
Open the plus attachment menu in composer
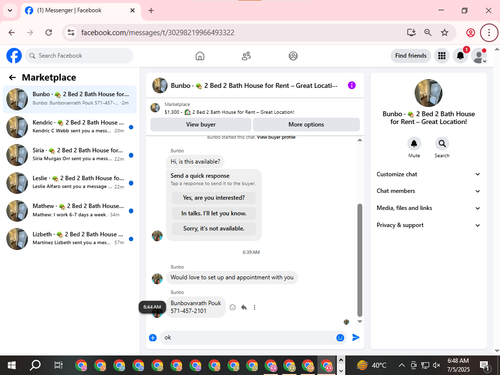(x=153, y=338)
